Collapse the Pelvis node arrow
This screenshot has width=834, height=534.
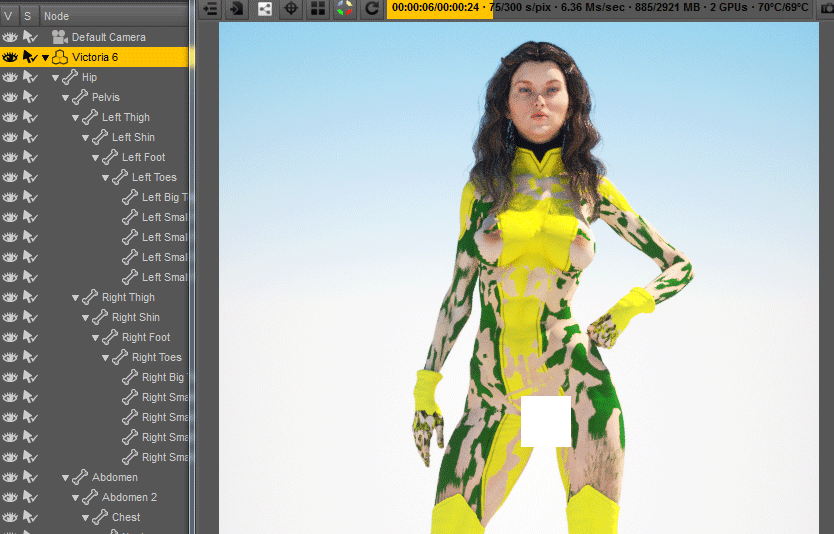click(x=65, y=98)
